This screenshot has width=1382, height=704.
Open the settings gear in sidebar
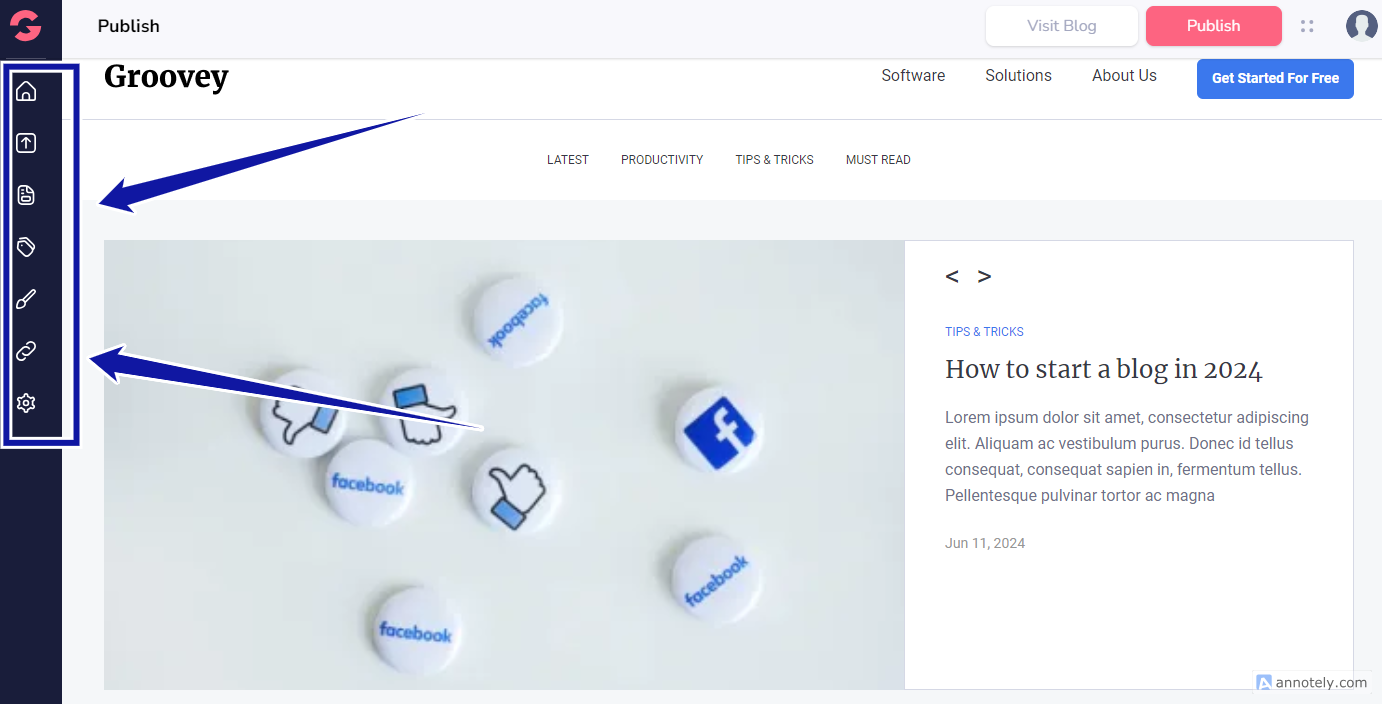(26, 403)
